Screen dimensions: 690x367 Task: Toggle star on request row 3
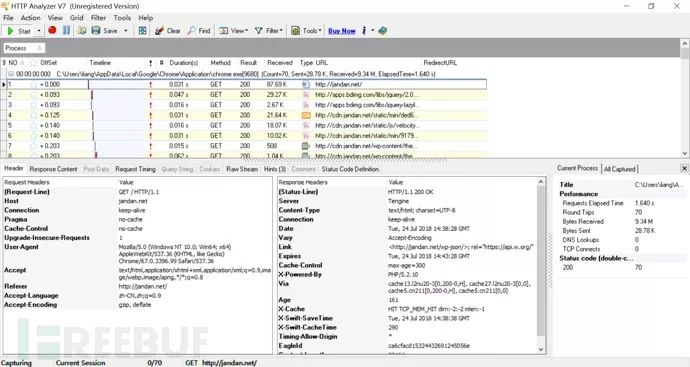pos(33,105)
